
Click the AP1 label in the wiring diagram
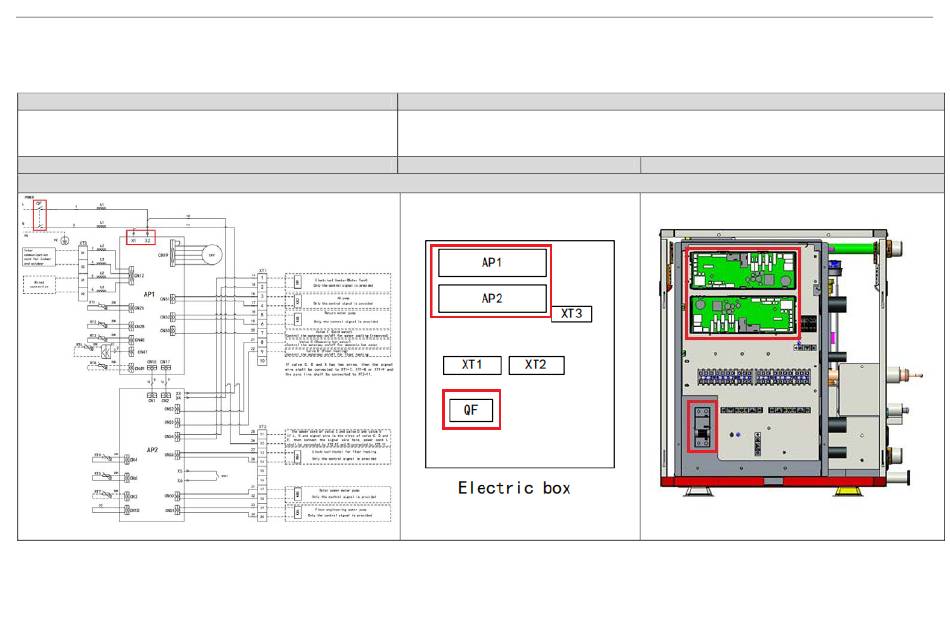149,295
